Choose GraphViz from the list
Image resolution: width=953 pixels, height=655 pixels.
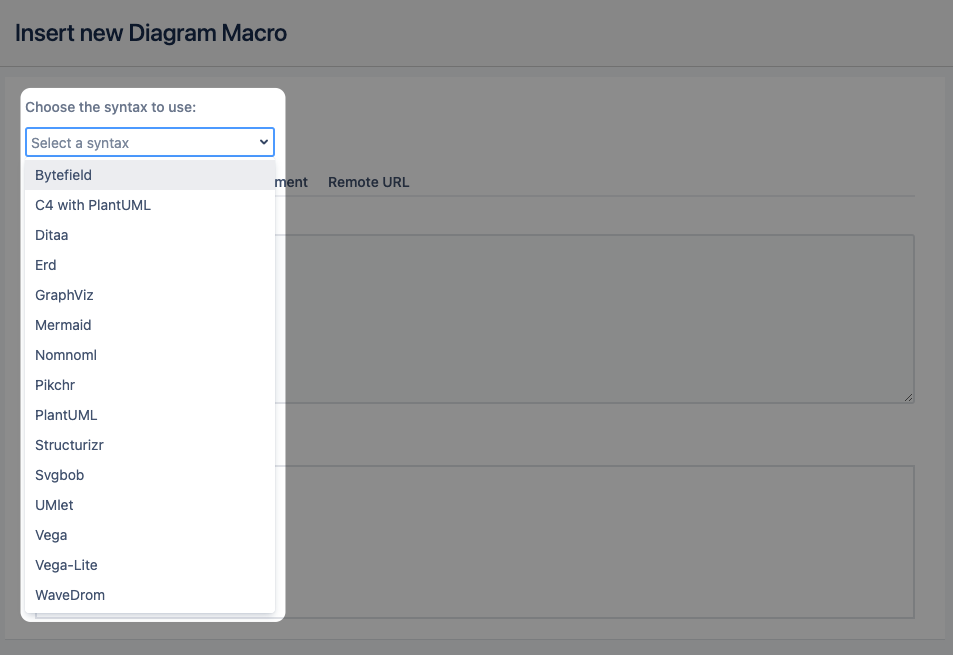click(150, 295)
